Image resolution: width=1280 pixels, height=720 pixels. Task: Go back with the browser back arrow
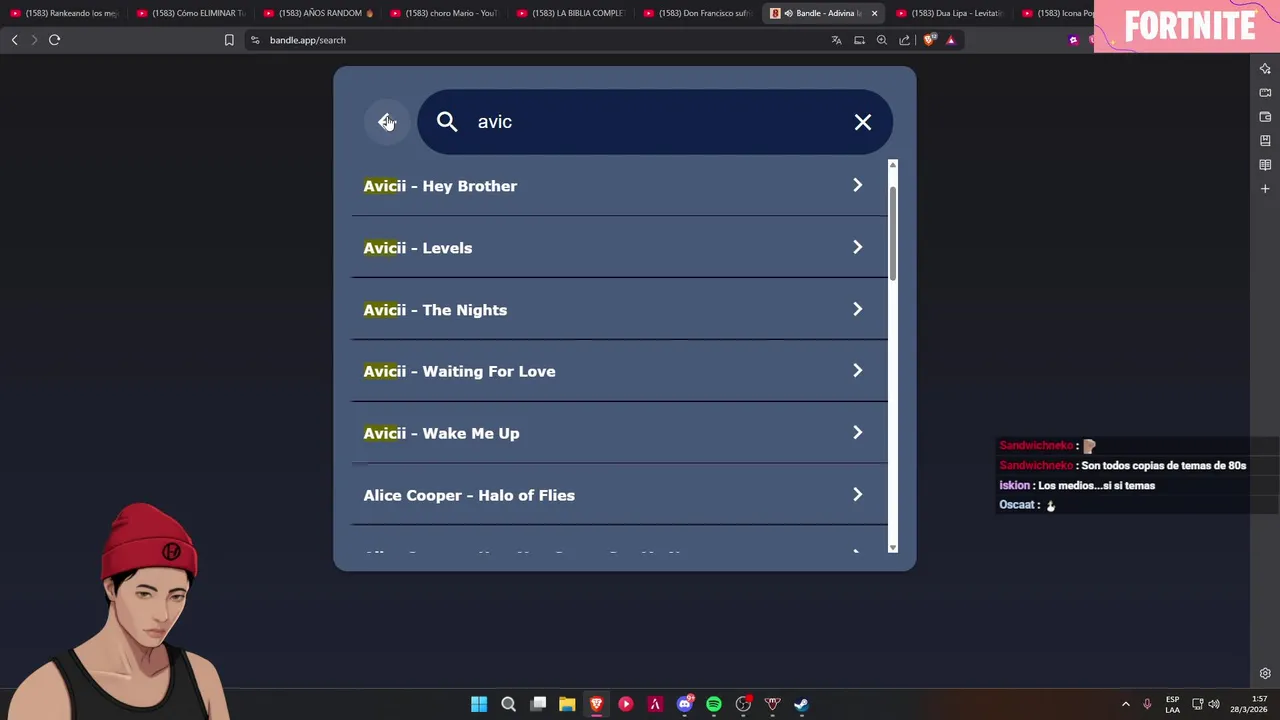14,40
